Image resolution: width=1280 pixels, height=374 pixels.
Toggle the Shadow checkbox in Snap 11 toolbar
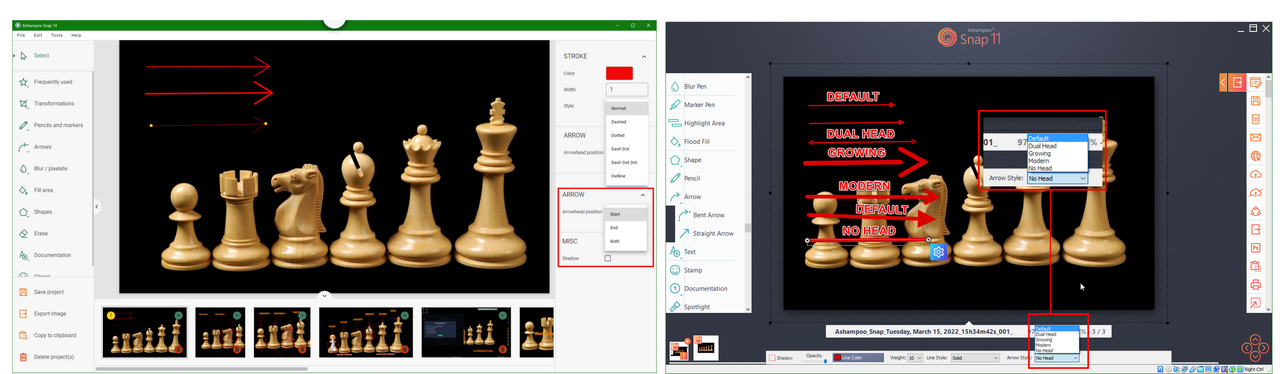click(x=771, y=358)
